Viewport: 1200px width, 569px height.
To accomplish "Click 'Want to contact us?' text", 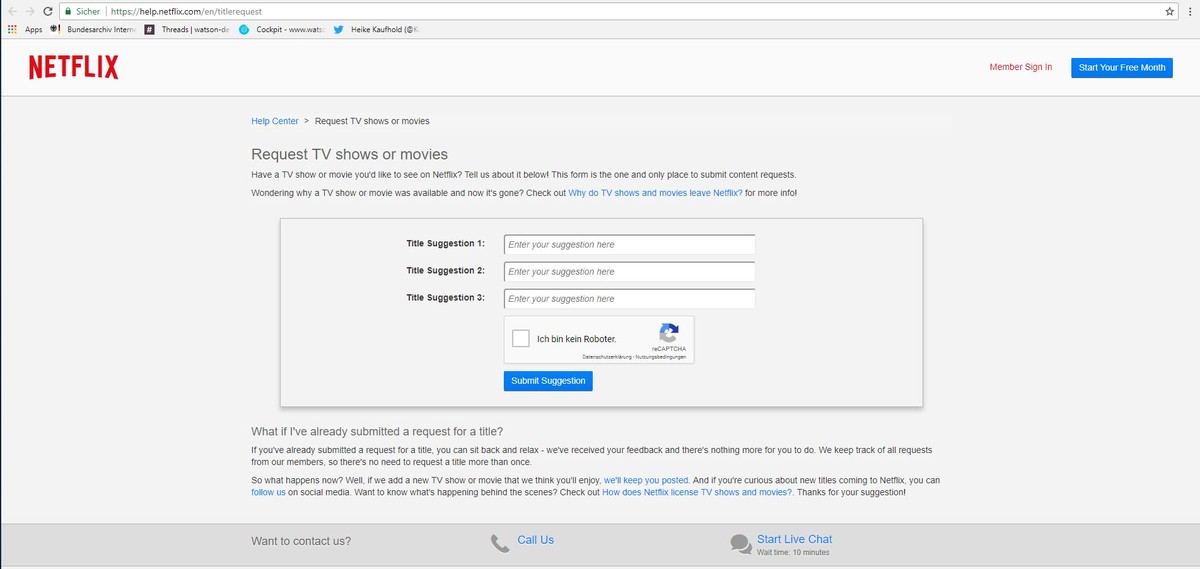I will tap(301, 541).
